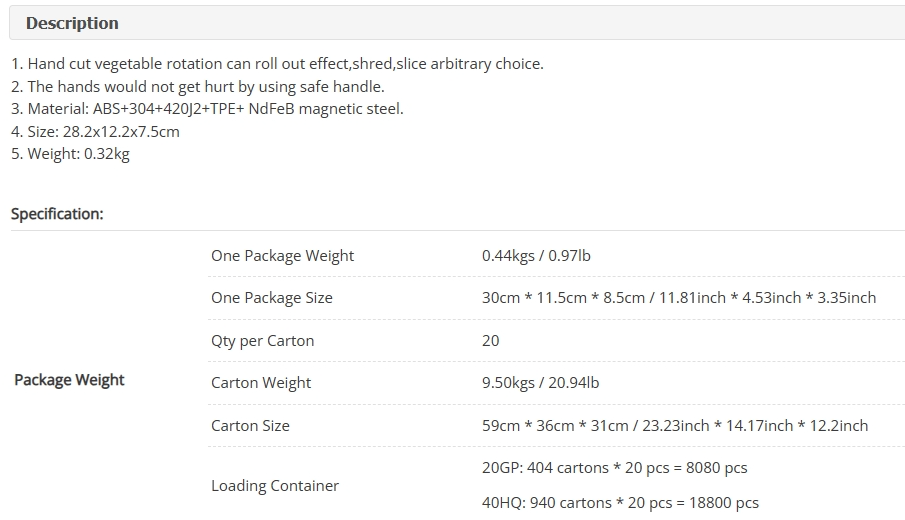Click the Description section header

point(72,23)
